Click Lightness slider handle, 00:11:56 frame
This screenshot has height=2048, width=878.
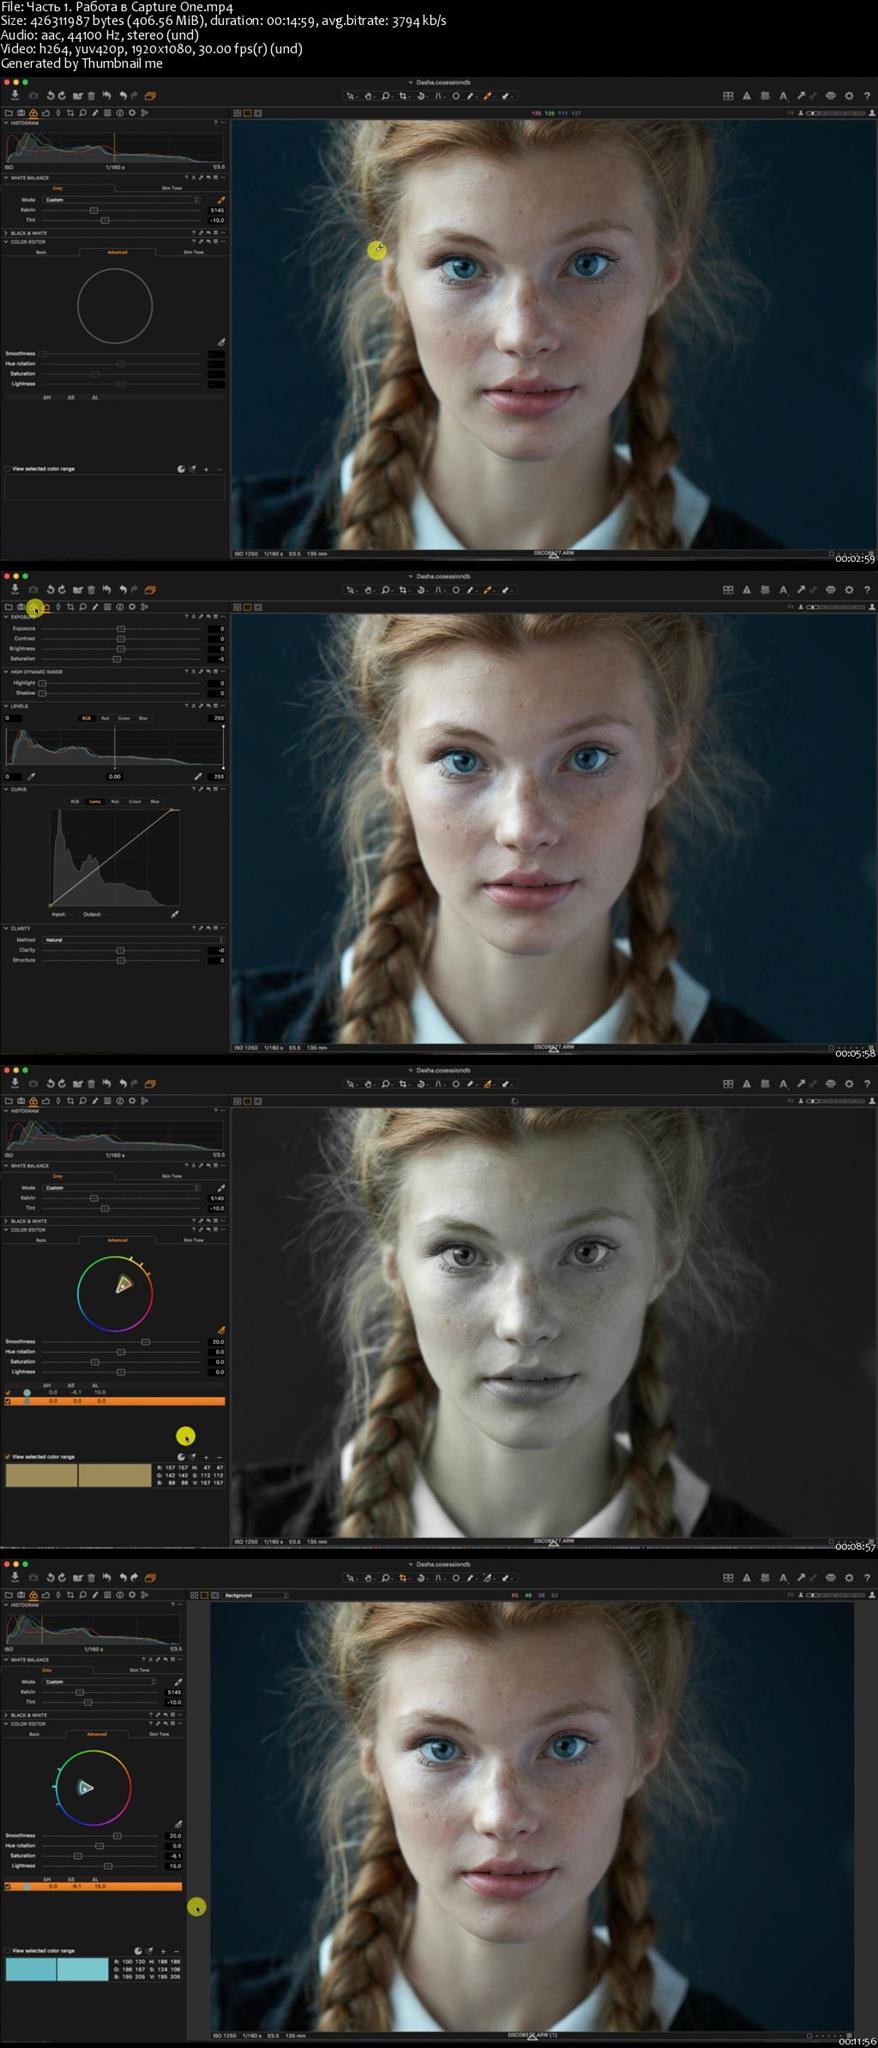pyautogui.click(x=108, y=1866)
